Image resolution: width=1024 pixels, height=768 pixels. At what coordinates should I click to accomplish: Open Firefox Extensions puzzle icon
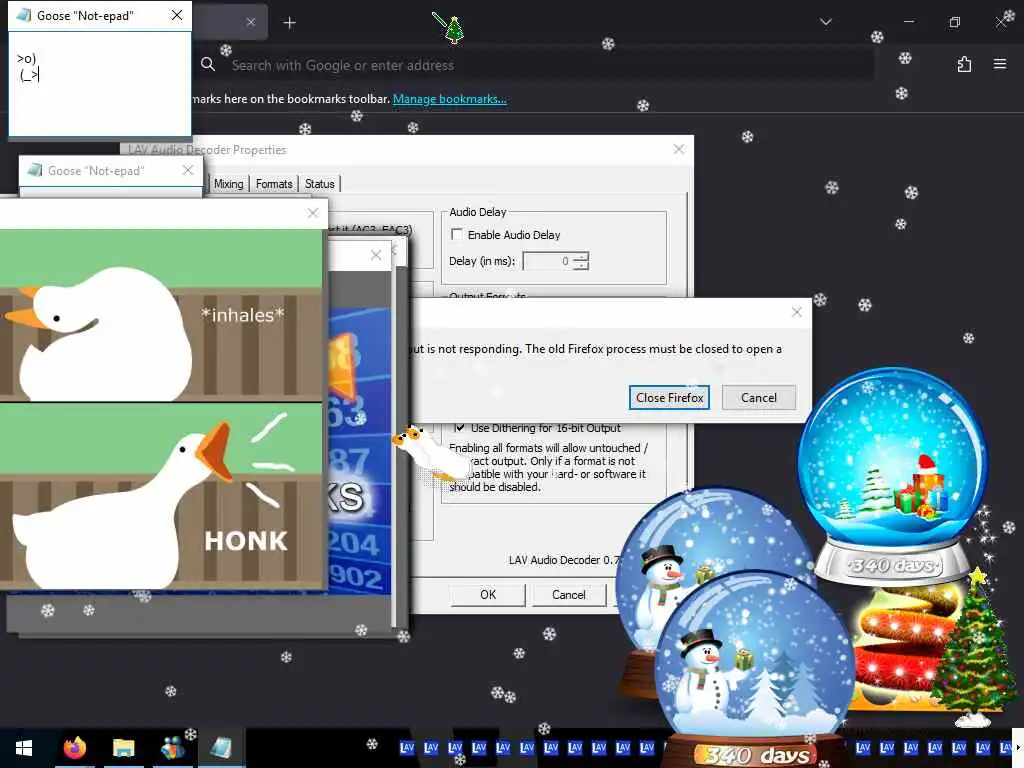click(964, 64)
